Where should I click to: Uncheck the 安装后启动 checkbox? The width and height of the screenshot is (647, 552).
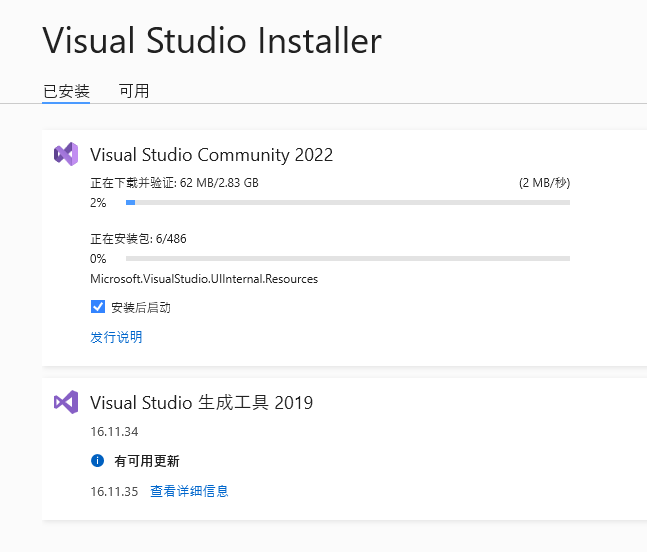click(98, 307)
